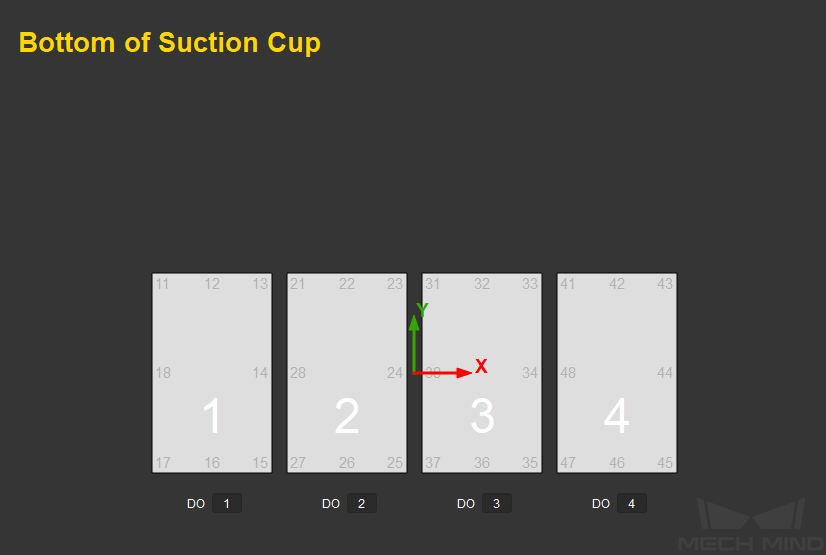Image resolution: width=826 pixels, height=555 pixels.
Task: Click edge point 34 on section 3
Action: click(x=530, y=373)
